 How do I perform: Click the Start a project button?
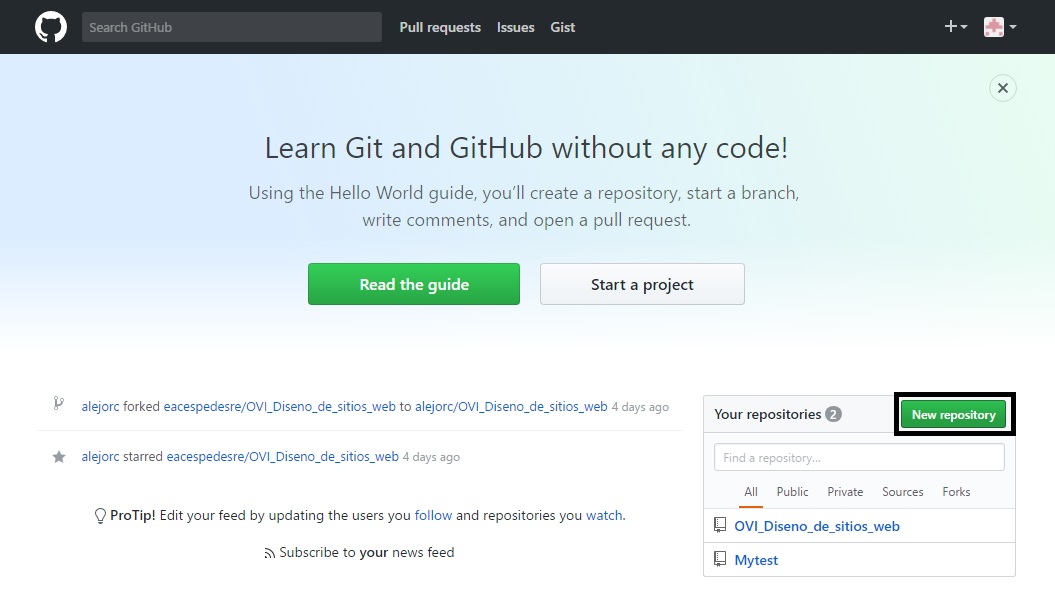tap(642, 284)
